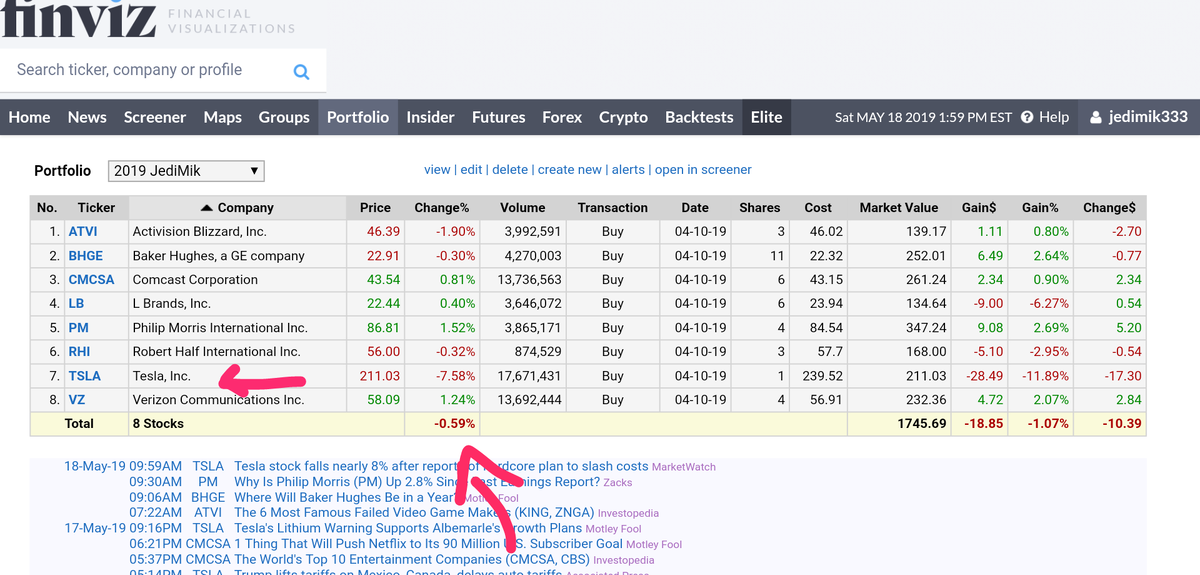
Task: Sort table by Cost column header
Action: point(818,208)
